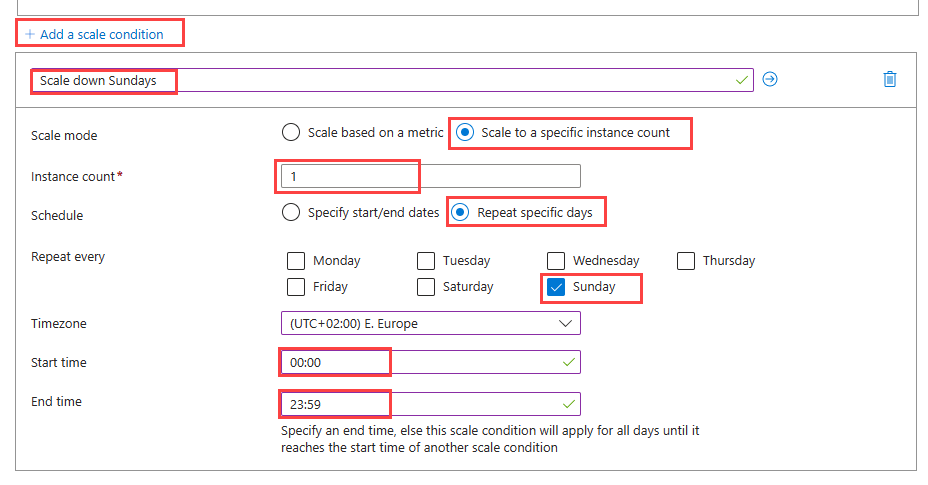The image size is (928, 485).
Task: Select Scale to a specific instance count
Action: point(465,132)
